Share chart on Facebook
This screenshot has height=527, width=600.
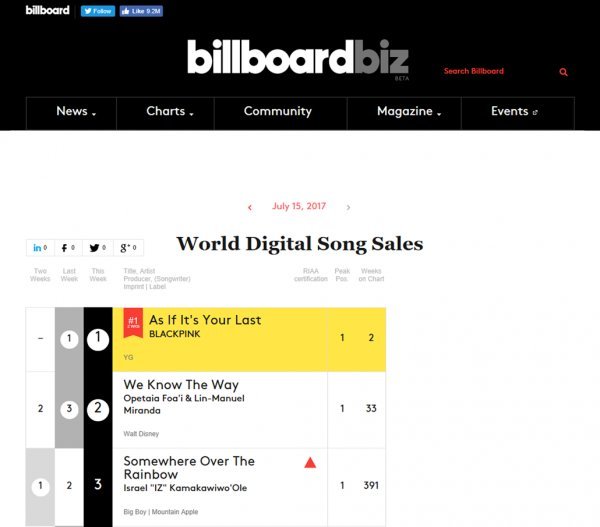(x=69, y=248)
